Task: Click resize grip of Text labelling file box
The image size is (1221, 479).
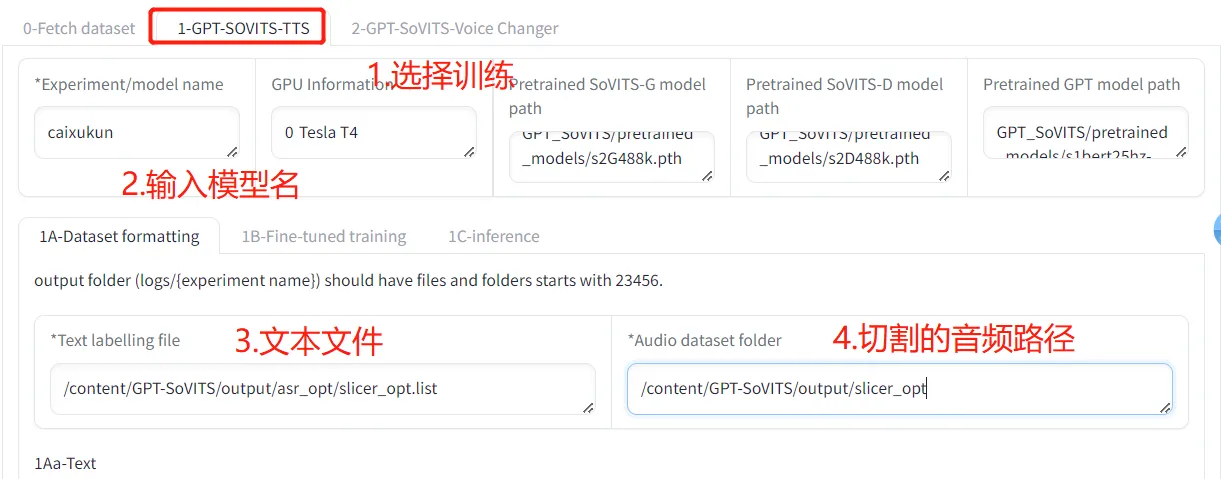Action: [x=588, y=407]
